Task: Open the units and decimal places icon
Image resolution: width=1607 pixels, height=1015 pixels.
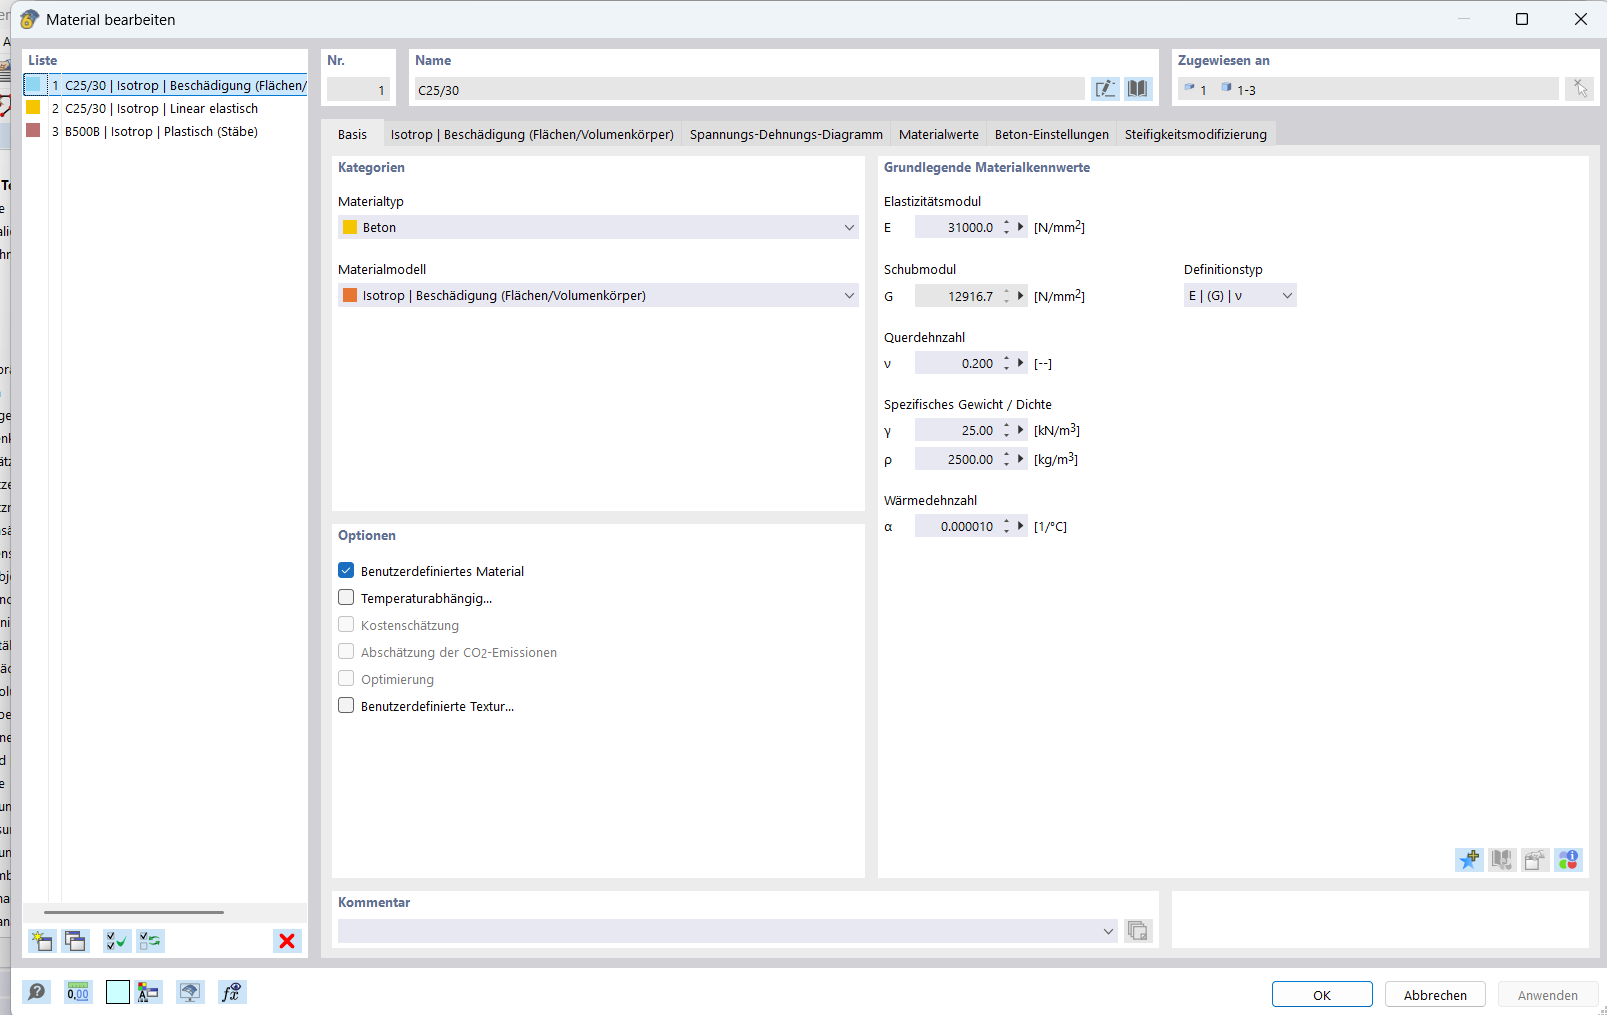Action: click(78, 992)
